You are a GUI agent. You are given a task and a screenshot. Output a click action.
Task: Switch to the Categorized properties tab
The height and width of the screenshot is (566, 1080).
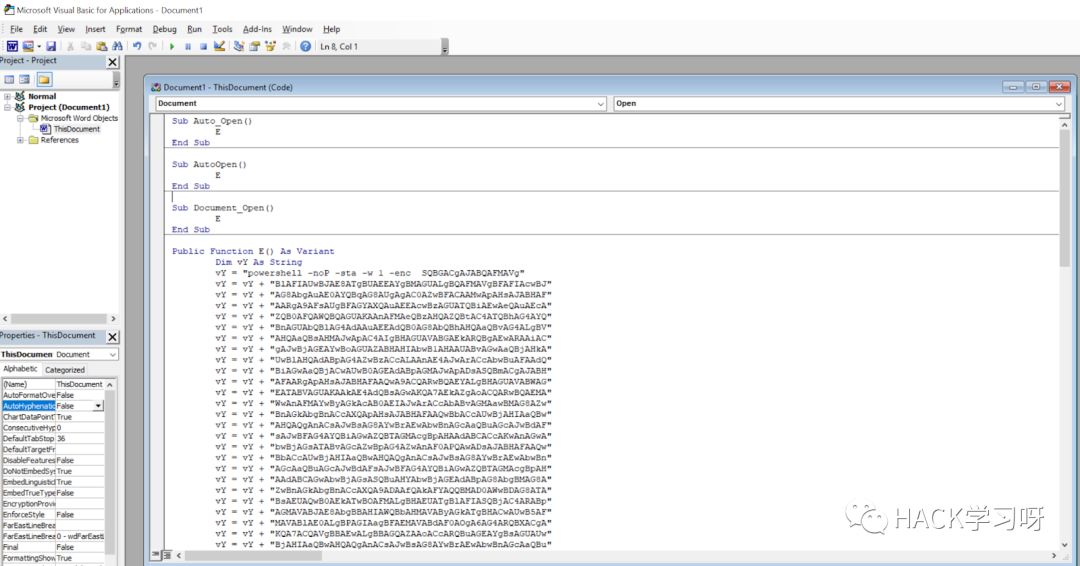tap(65, 370)
